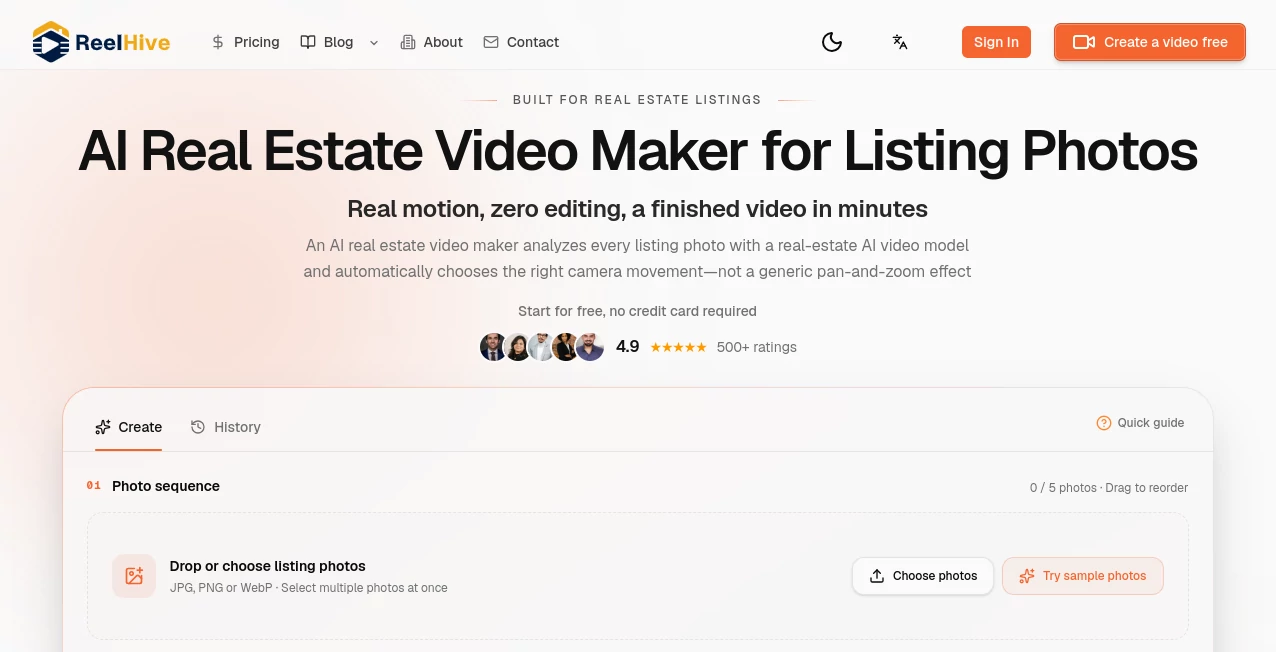Click the main 'AI Real Estate Video Maker' headline
Image resolution: width=1276 pixels, height=652 pixels.
[x=638, y=152]
